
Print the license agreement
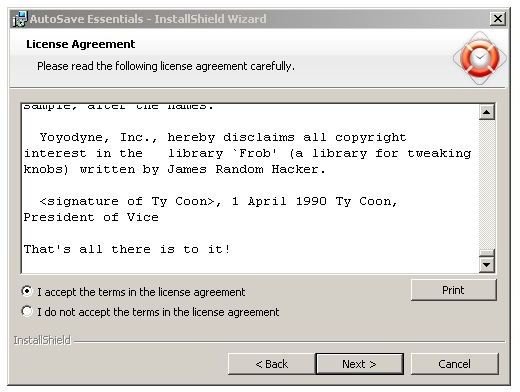click(x=453, y=290)
